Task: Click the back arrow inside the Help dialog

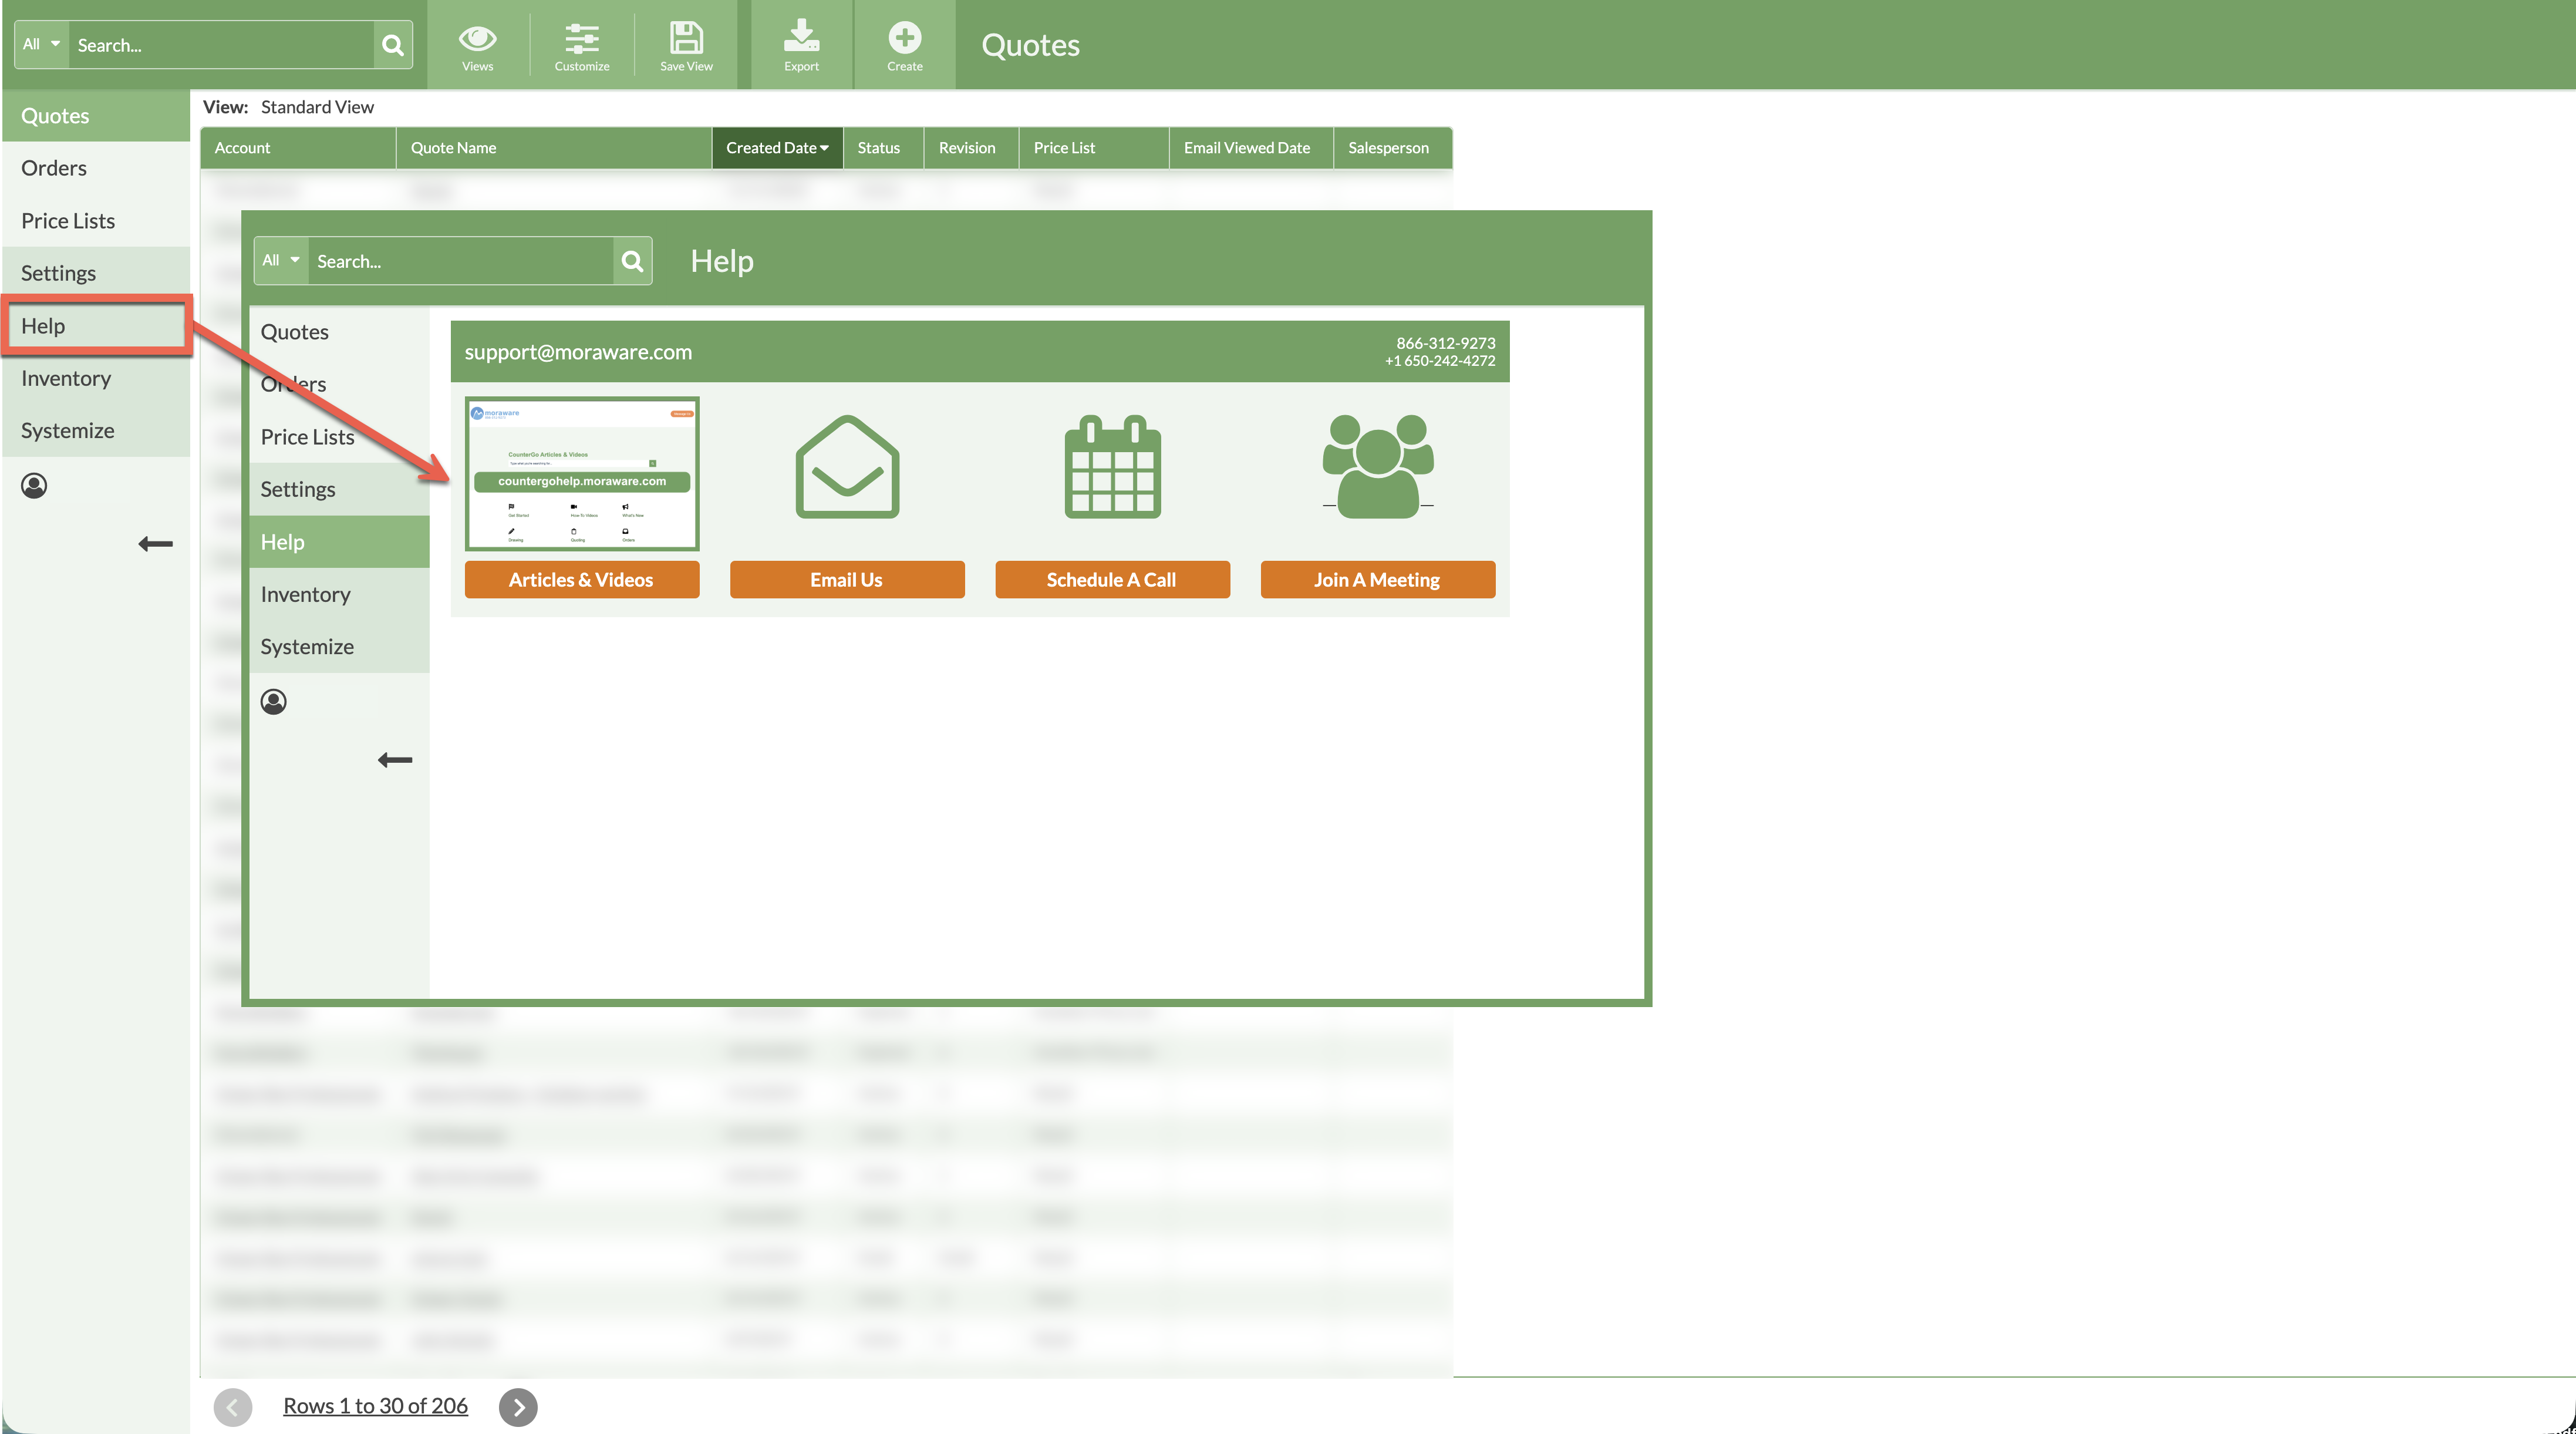Action: point(395,760)
